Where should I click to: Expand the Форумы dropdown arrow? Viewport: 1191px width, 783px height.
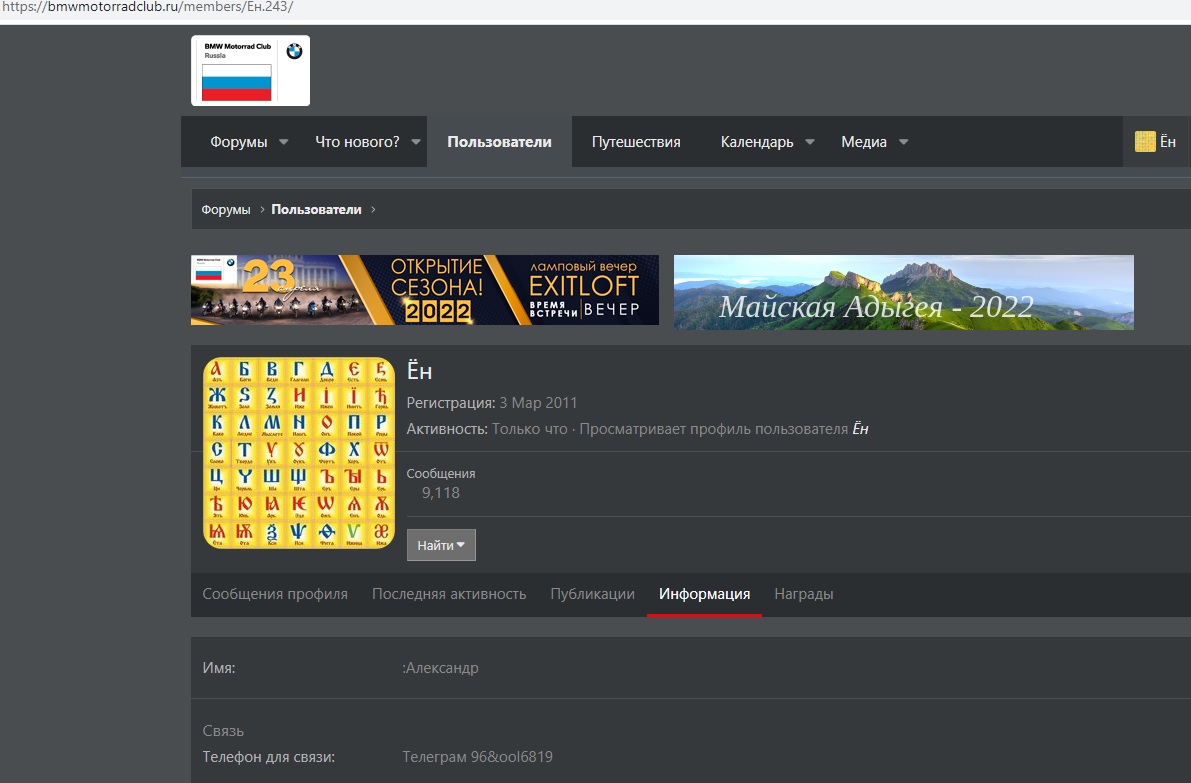click(x=284, y=142)
